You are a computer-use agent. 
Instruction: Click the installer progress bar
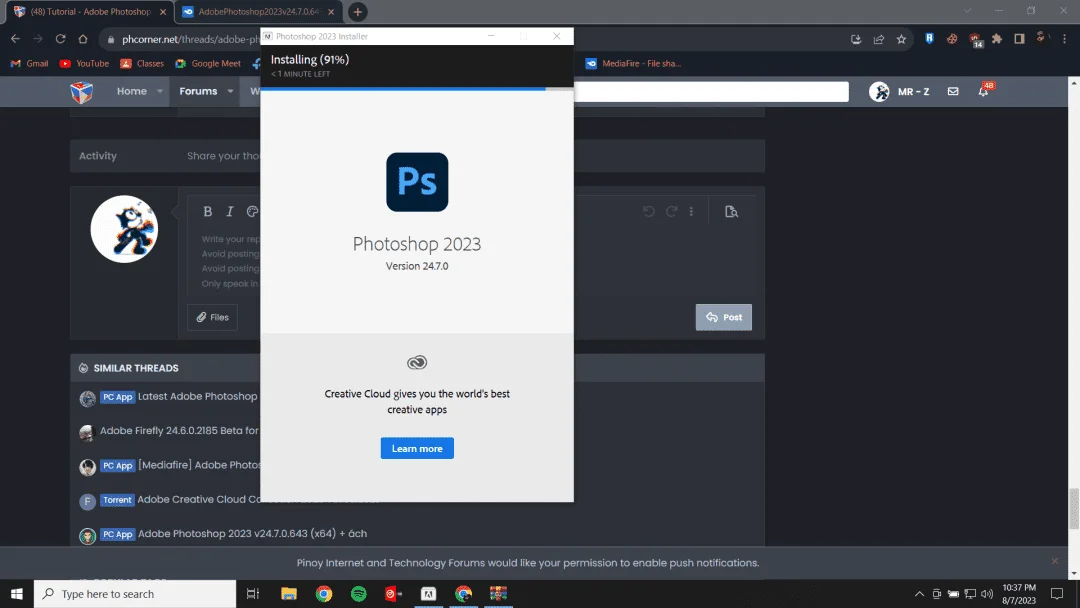click(417, 89)
